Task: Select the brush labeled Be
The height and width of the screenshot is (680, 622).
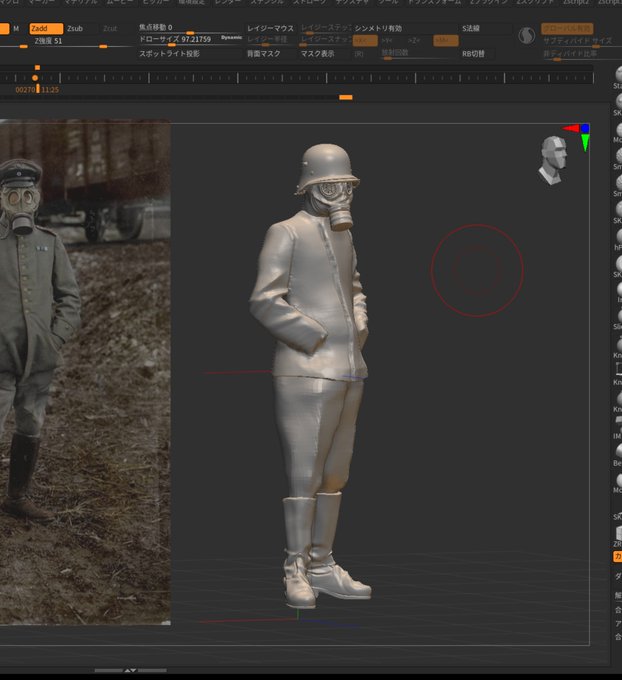Action: click(618, 455)
